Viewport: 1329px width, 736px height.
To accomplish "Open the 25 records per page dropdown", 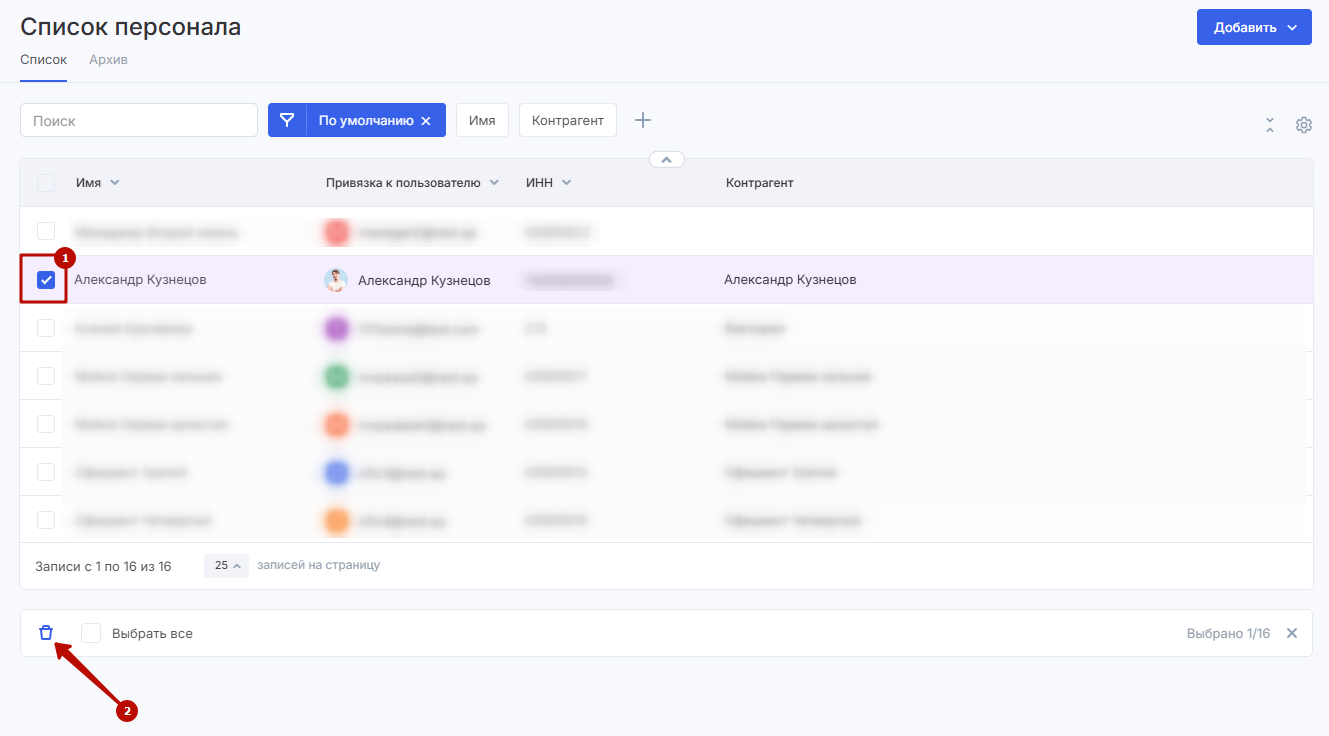I will pyautogui.click(x=227, y=566).
